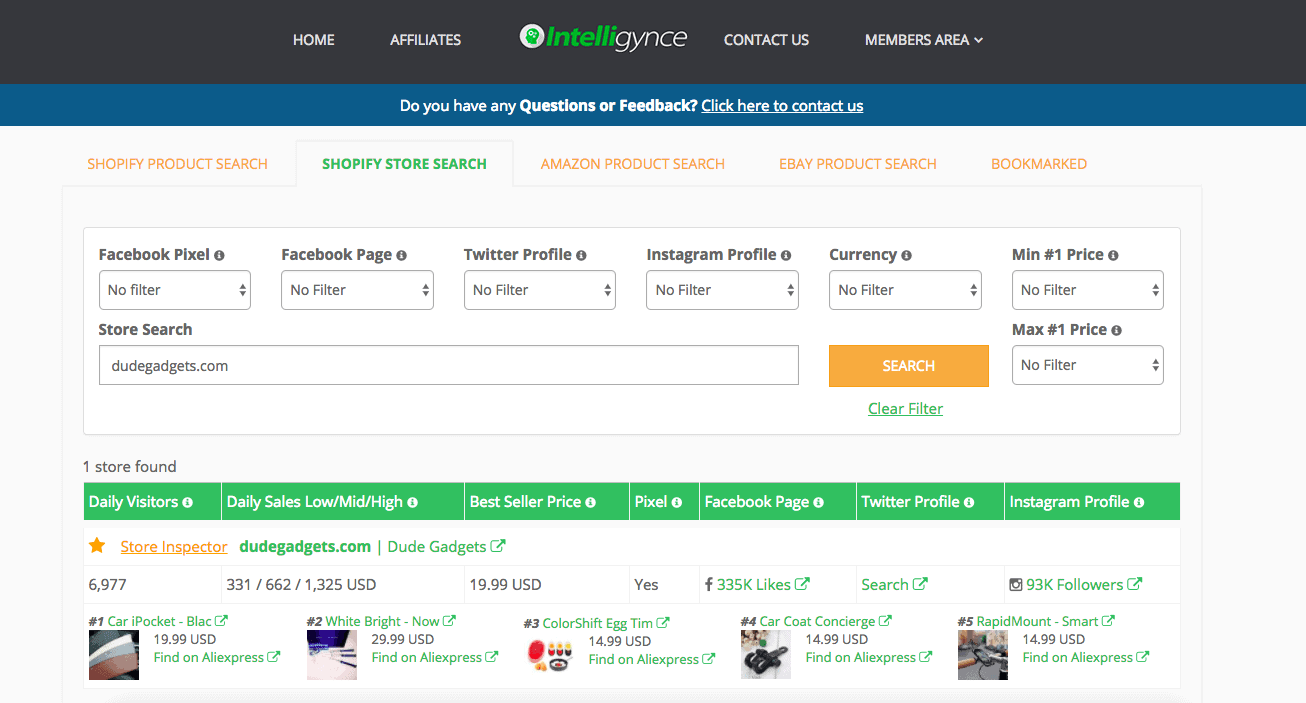Click info icon in Twitter Profile column header
This screenshot has width=1306, height=703.
point(969,502)
